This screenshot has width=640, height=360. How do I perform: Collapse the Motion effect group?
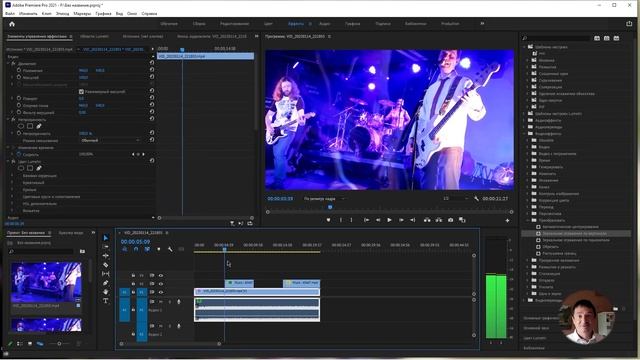pyautogui.click(x=8, y=64)
